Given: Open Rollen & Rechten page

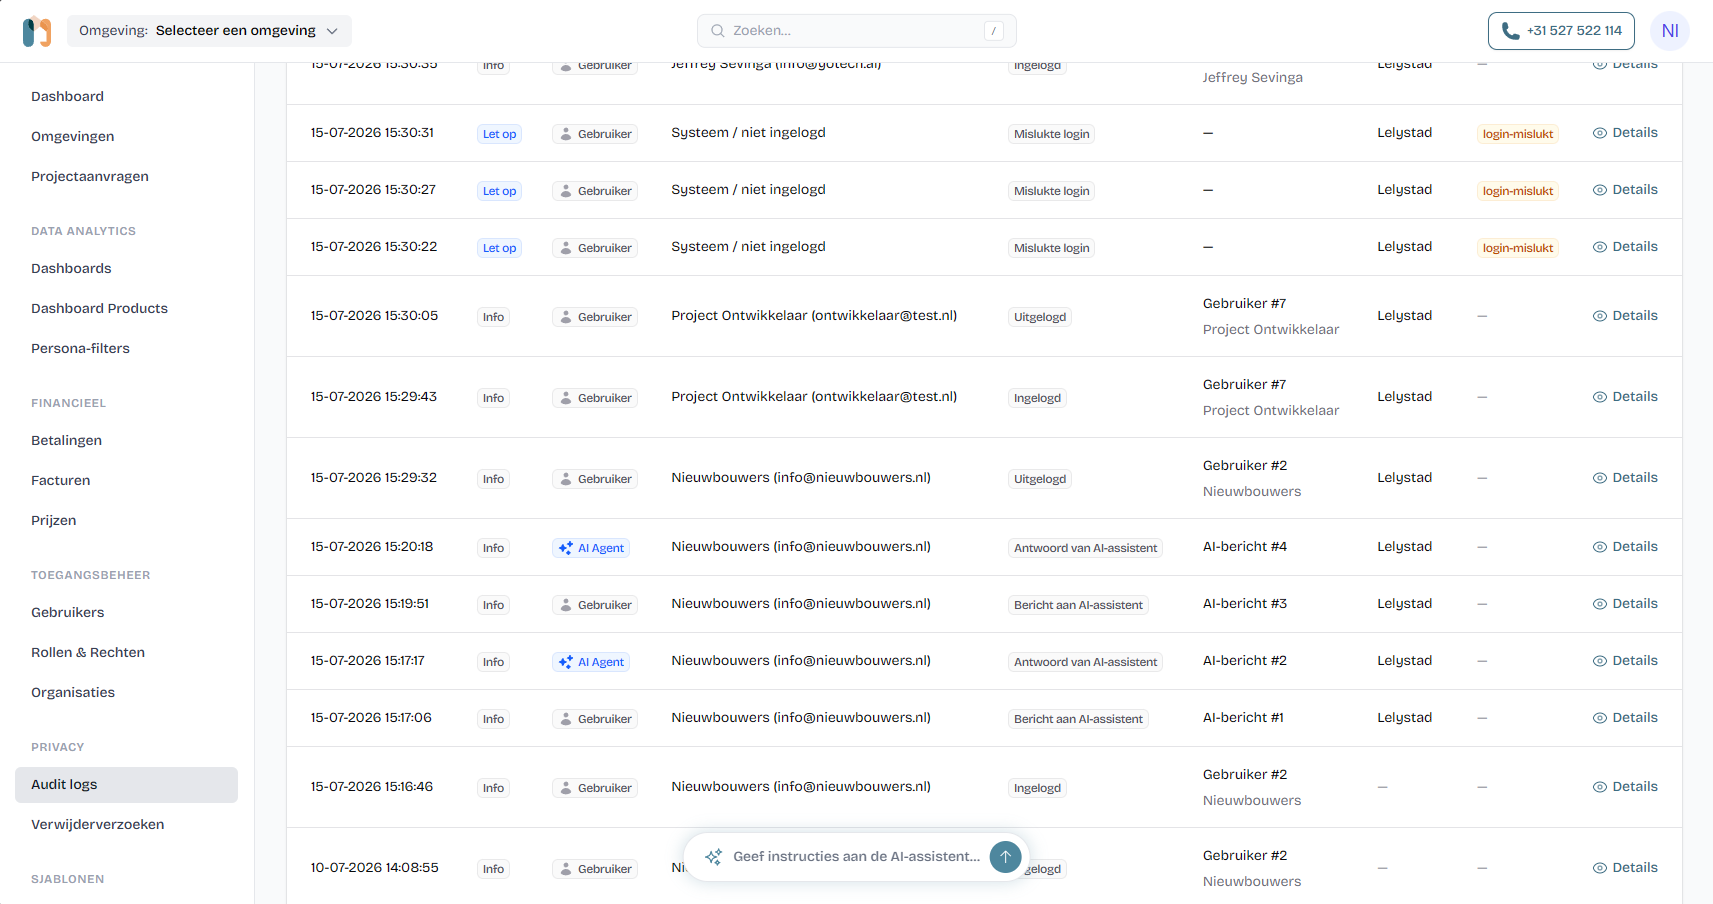Looking at the screenshot, I should pos(88,652).
